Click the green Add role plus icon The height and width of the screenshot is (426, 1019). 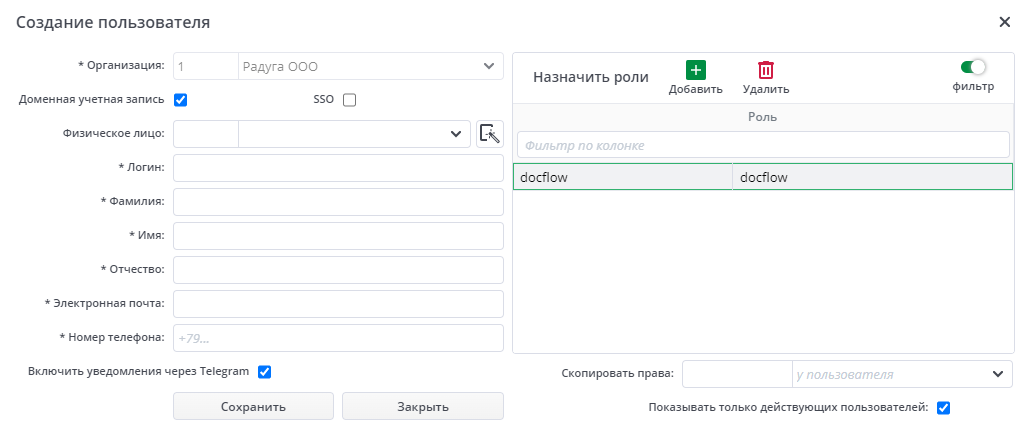point(695,70)
